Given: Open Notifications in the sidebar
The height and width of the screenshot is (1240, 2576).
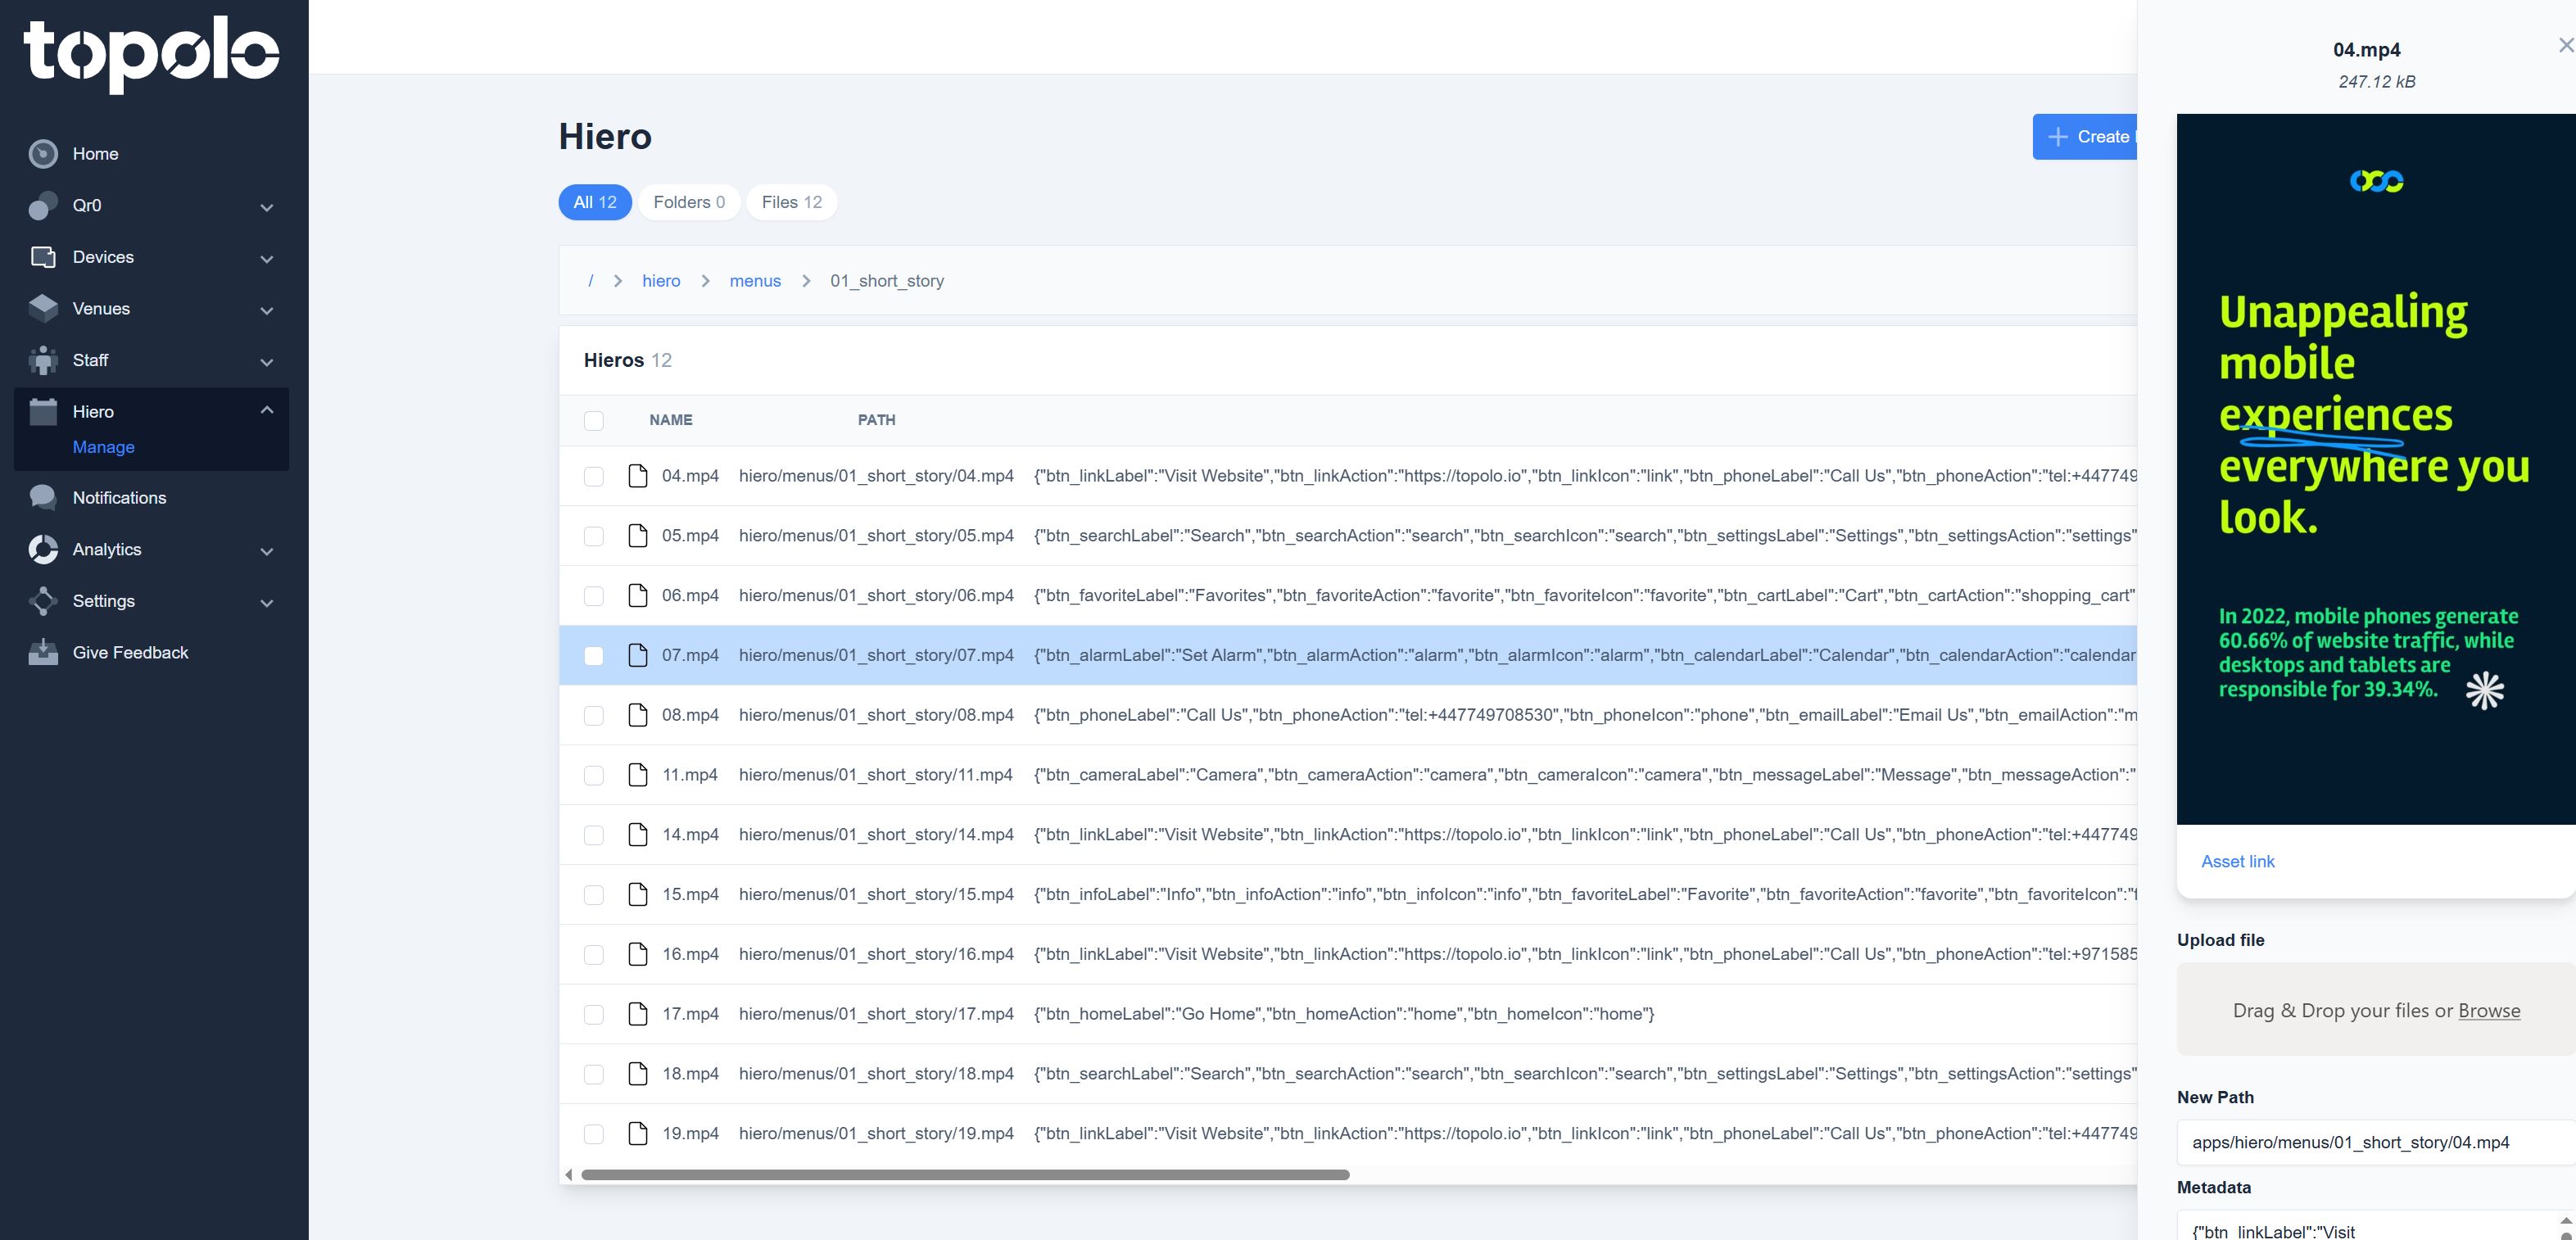Looking at the screenshot, I should click(x=119, y=498).
